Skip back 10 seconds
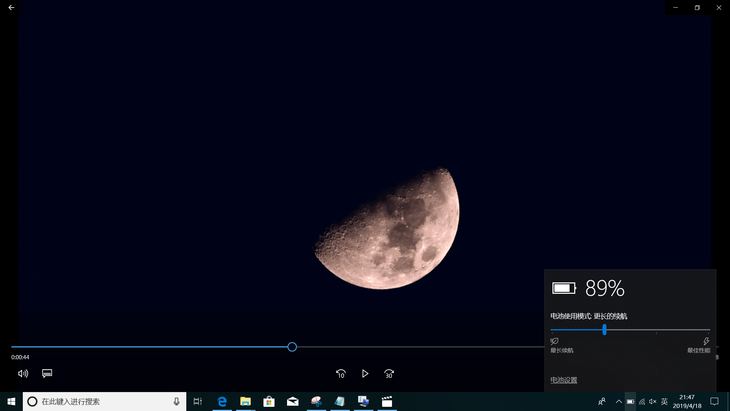The width and height of the screenshot is (730, 411). pyautogui.click(x=340, y=373)
